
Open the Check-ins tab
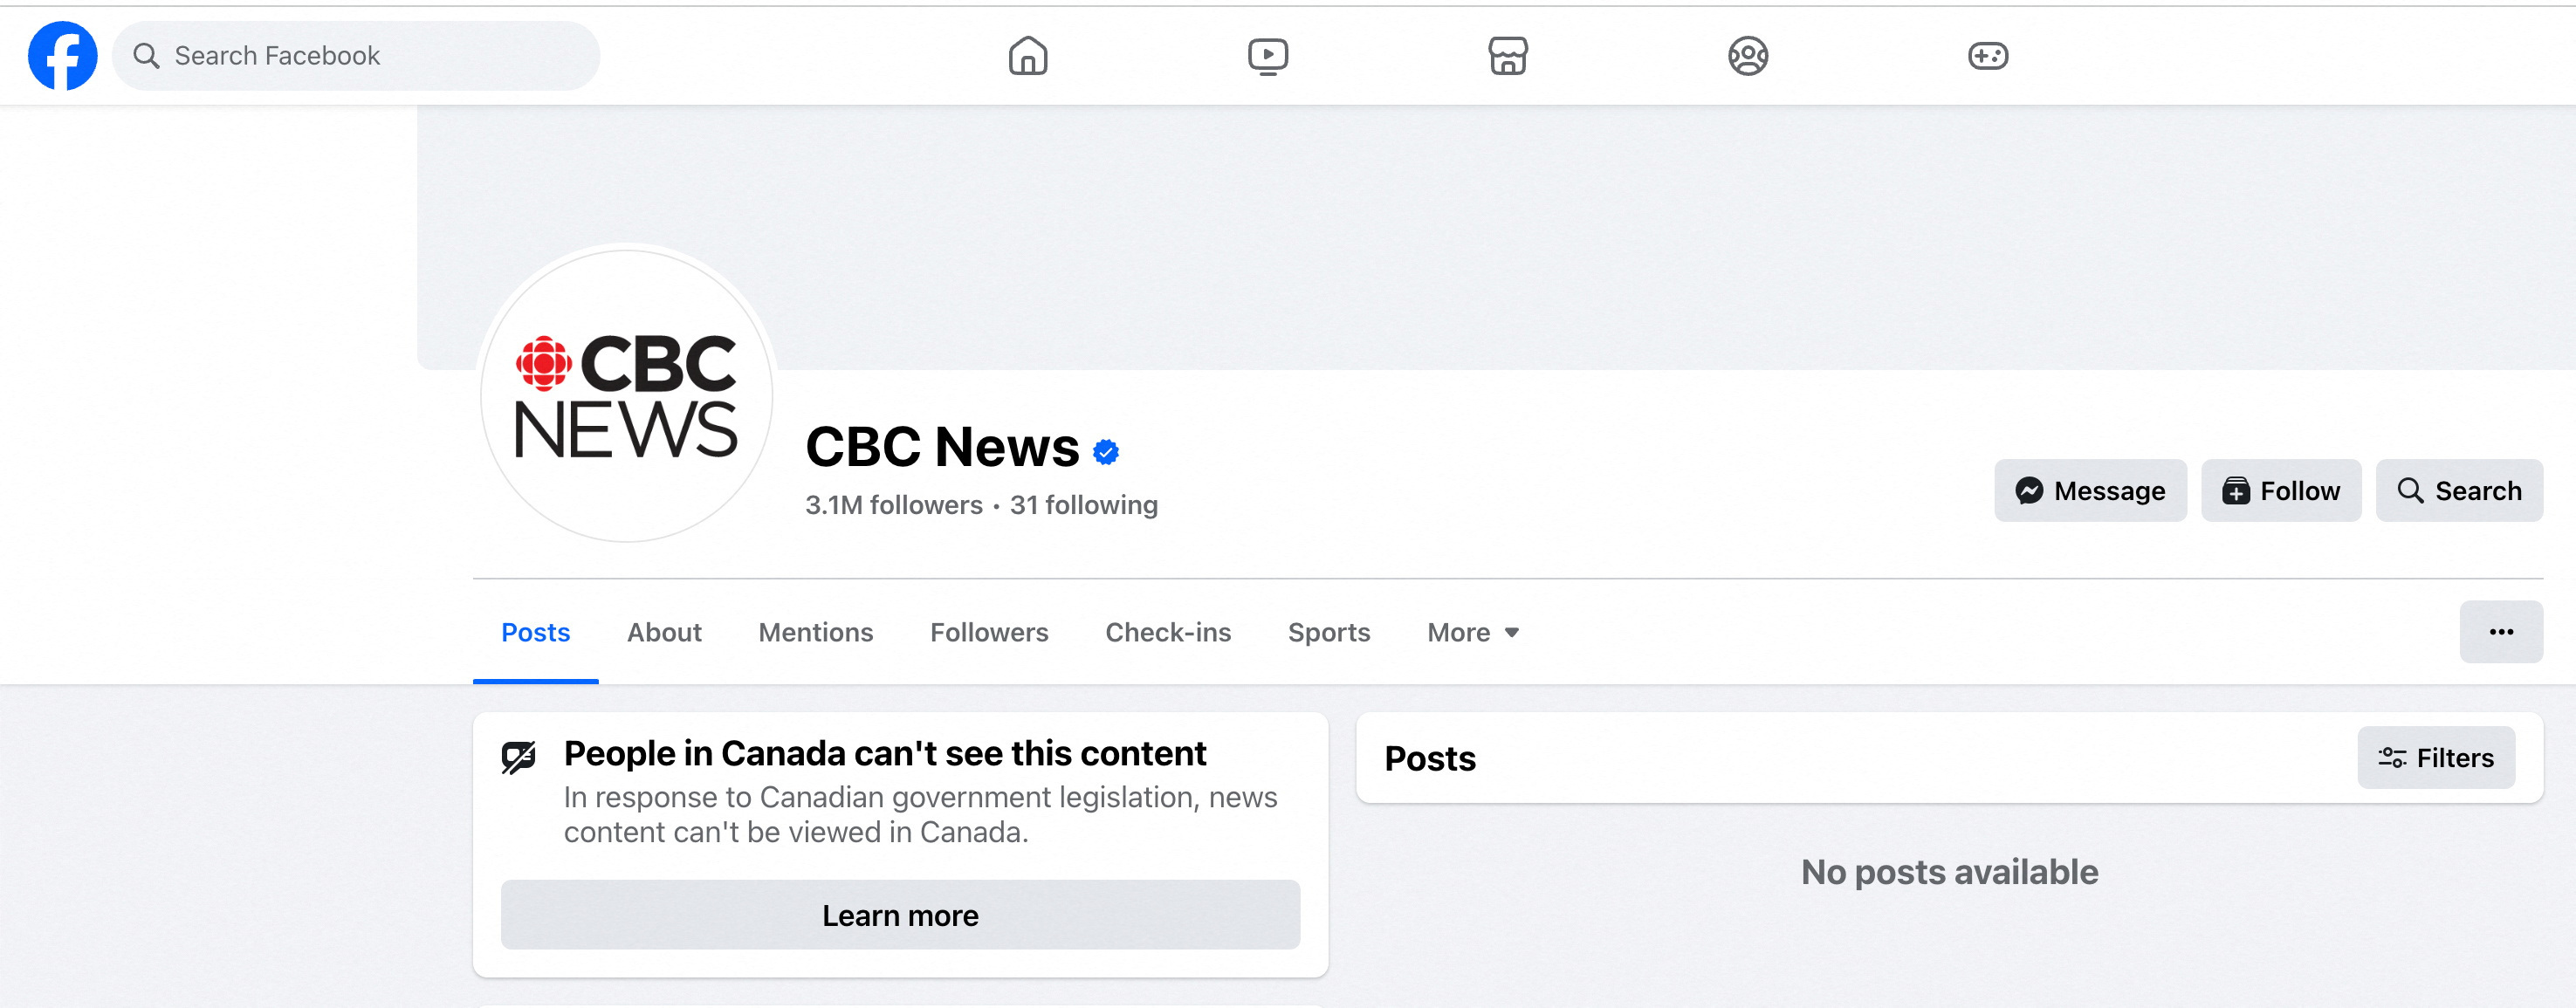point(1168,632)
